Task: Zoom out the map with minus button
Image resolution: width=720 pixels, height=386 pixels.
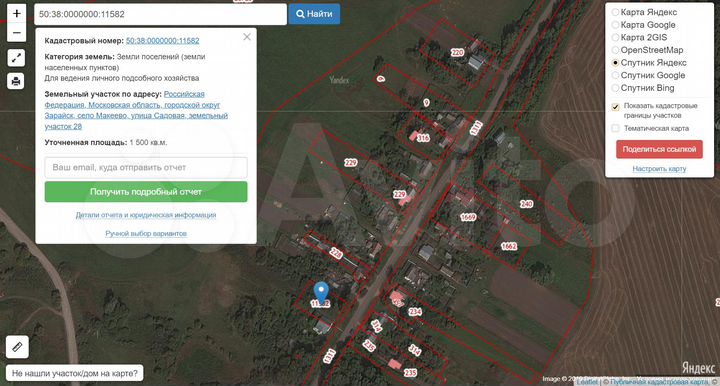Action: pos(17,33)
